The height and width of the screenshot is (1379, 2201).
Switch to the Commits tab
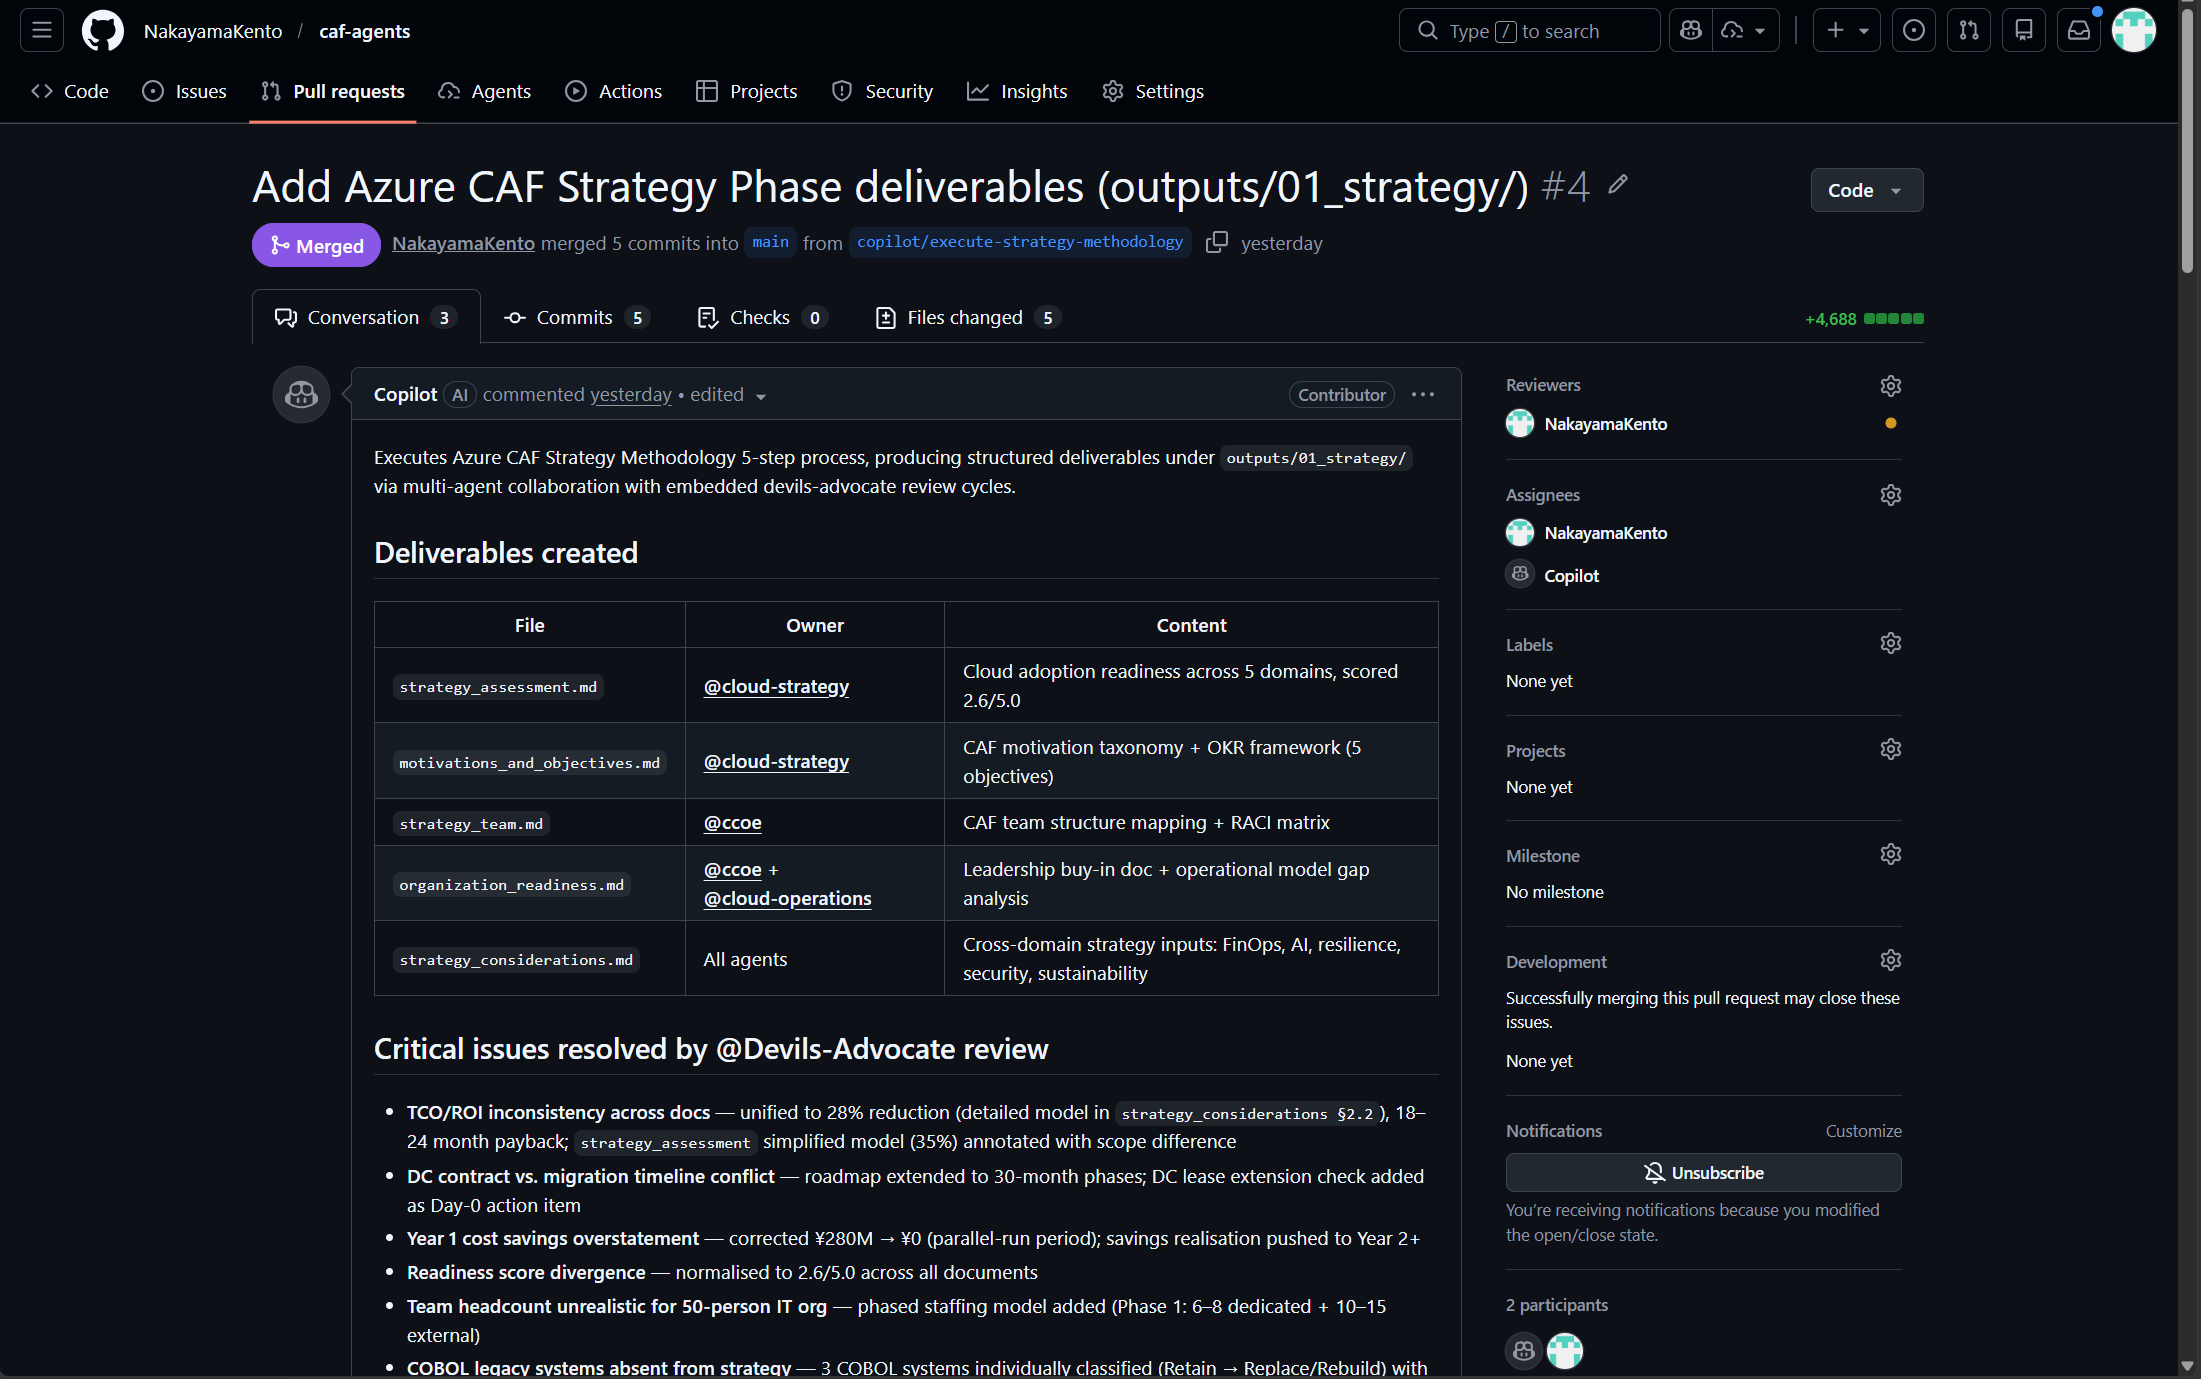[x=575, y=318]
